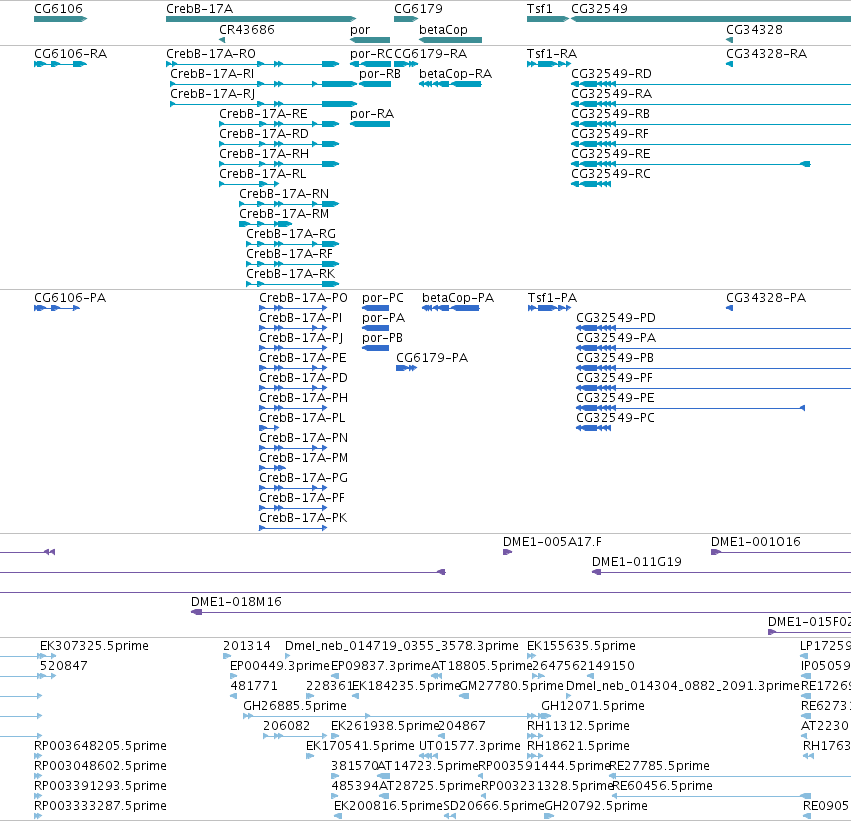851x821 pixels.
Task: Click transcript CrebB-17A-RJ
Action: point(263,104)
